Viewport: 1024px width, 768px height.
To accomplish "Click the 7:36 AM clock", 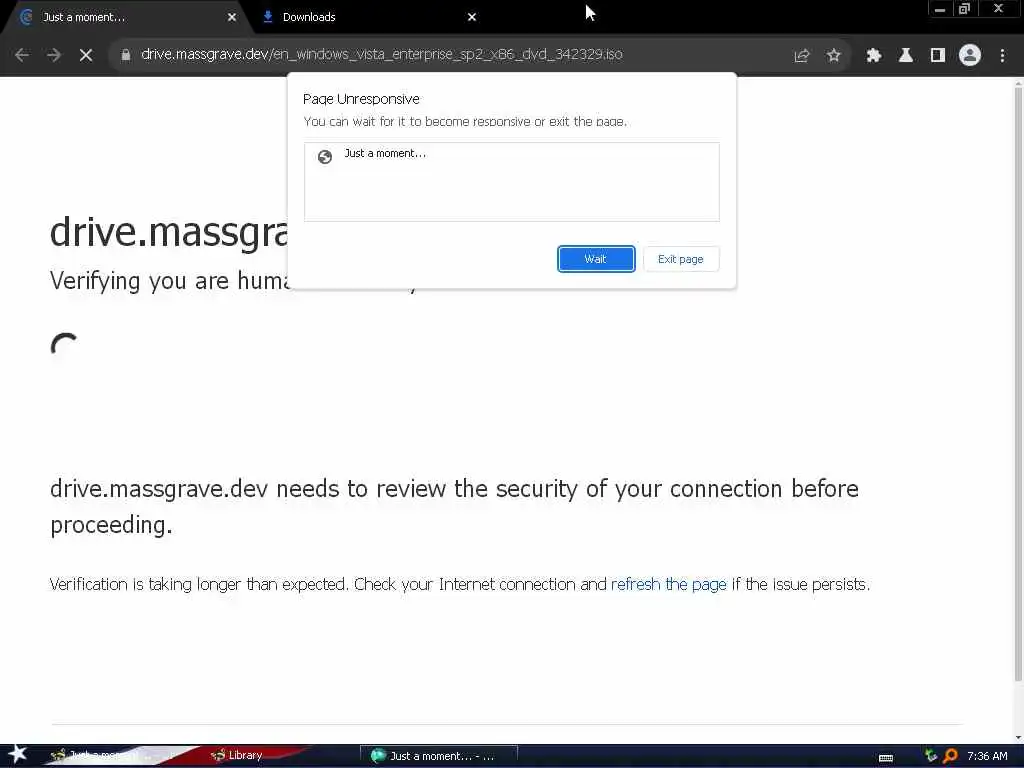I will pyautogui.click(x=987, y=756).
